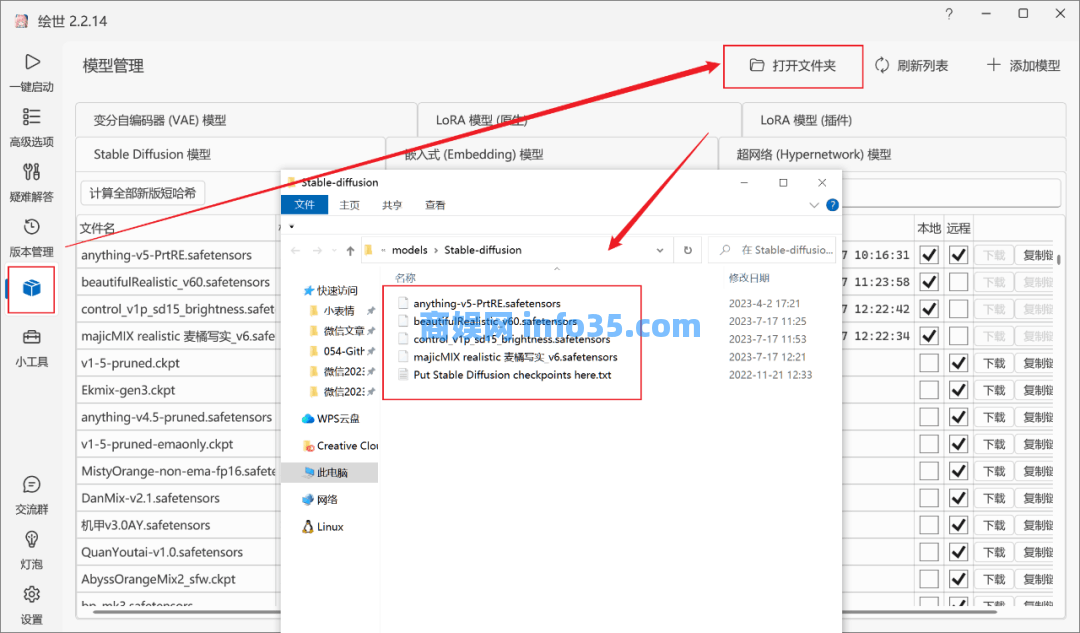Open Network in Explorer sidebar
Image resolution: width=1080 pixels, height=633 pixels.
pyautogui.click(x=320, y=499)
